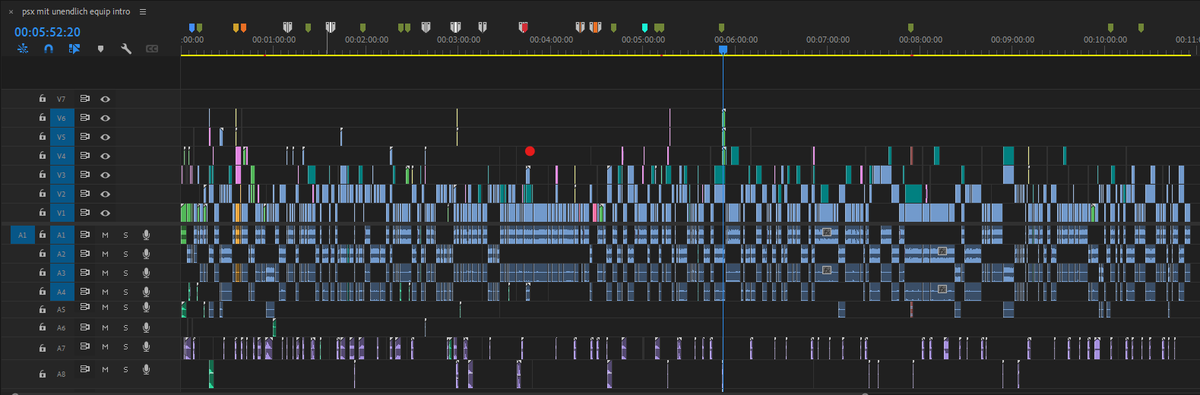The image size is (1200, 395).
Task: Lock audio track A1
Action: tap(42, 234)
